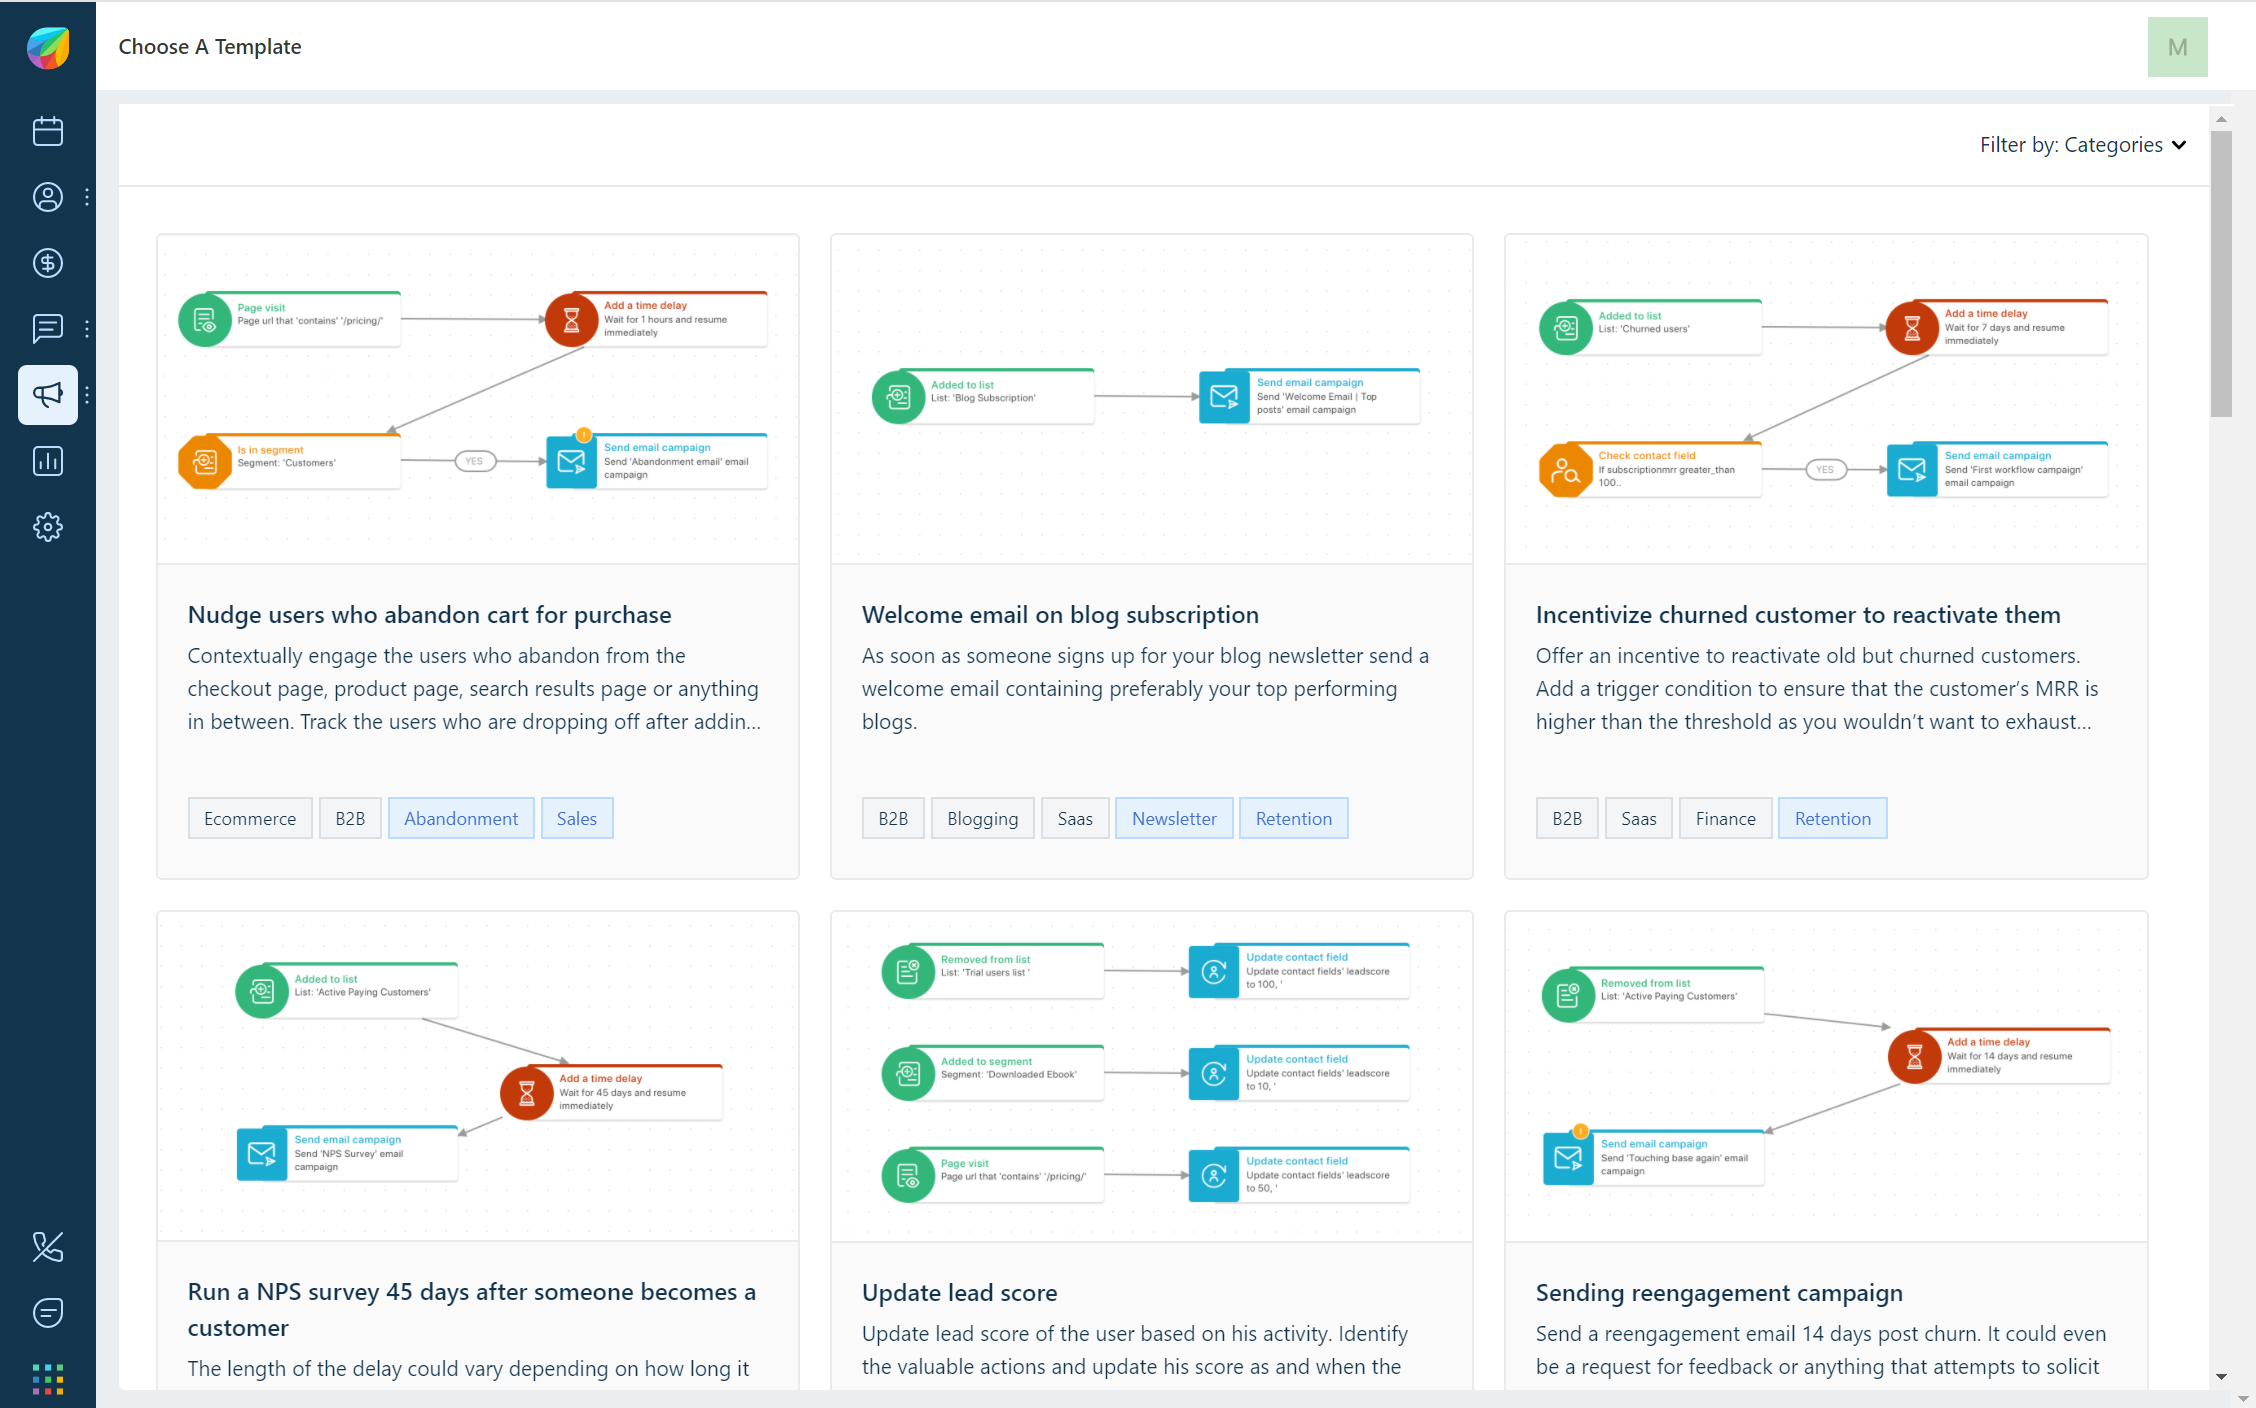
Task: Open the Conversations chat icon
Action: 47,328
